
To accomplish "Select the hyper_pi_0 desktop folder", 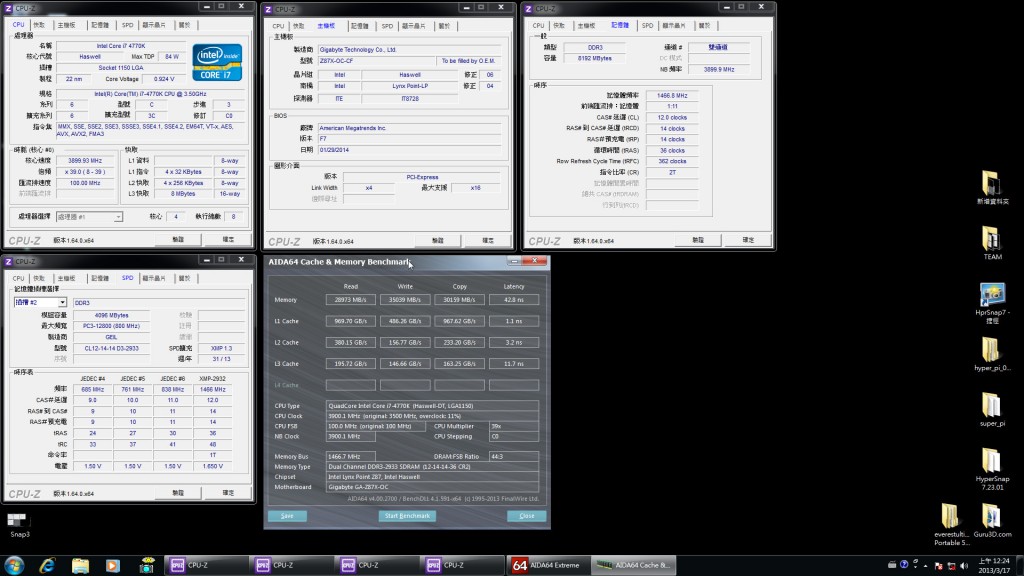I will [992, 355].
